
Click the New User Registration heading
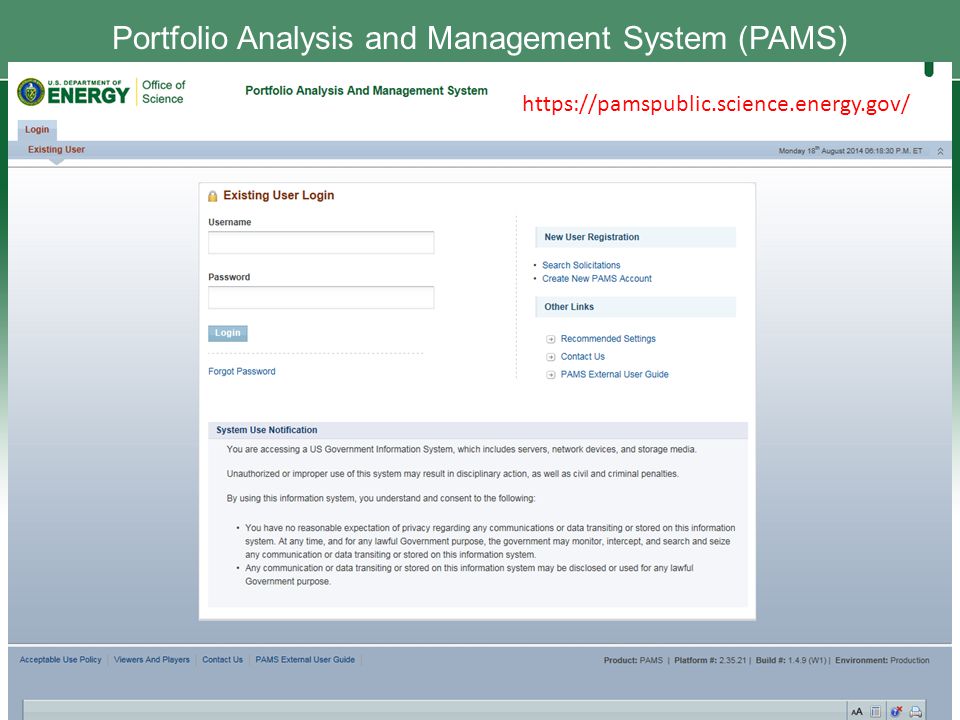592,237
